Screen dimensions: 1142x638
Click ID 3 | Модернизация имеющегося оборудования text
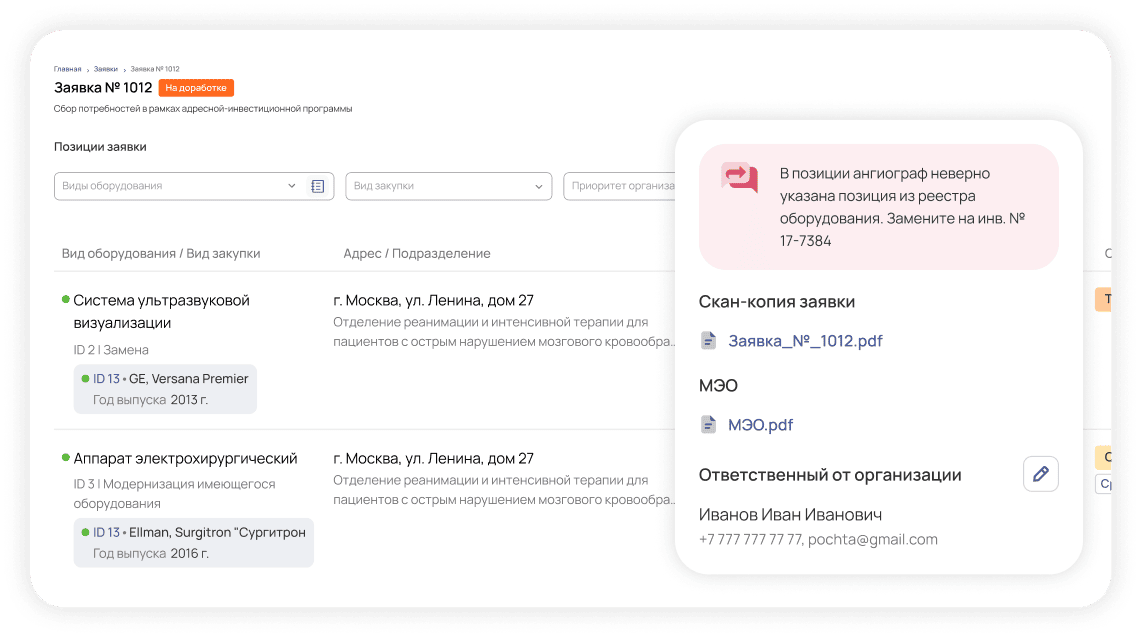[x=174, y=494]
